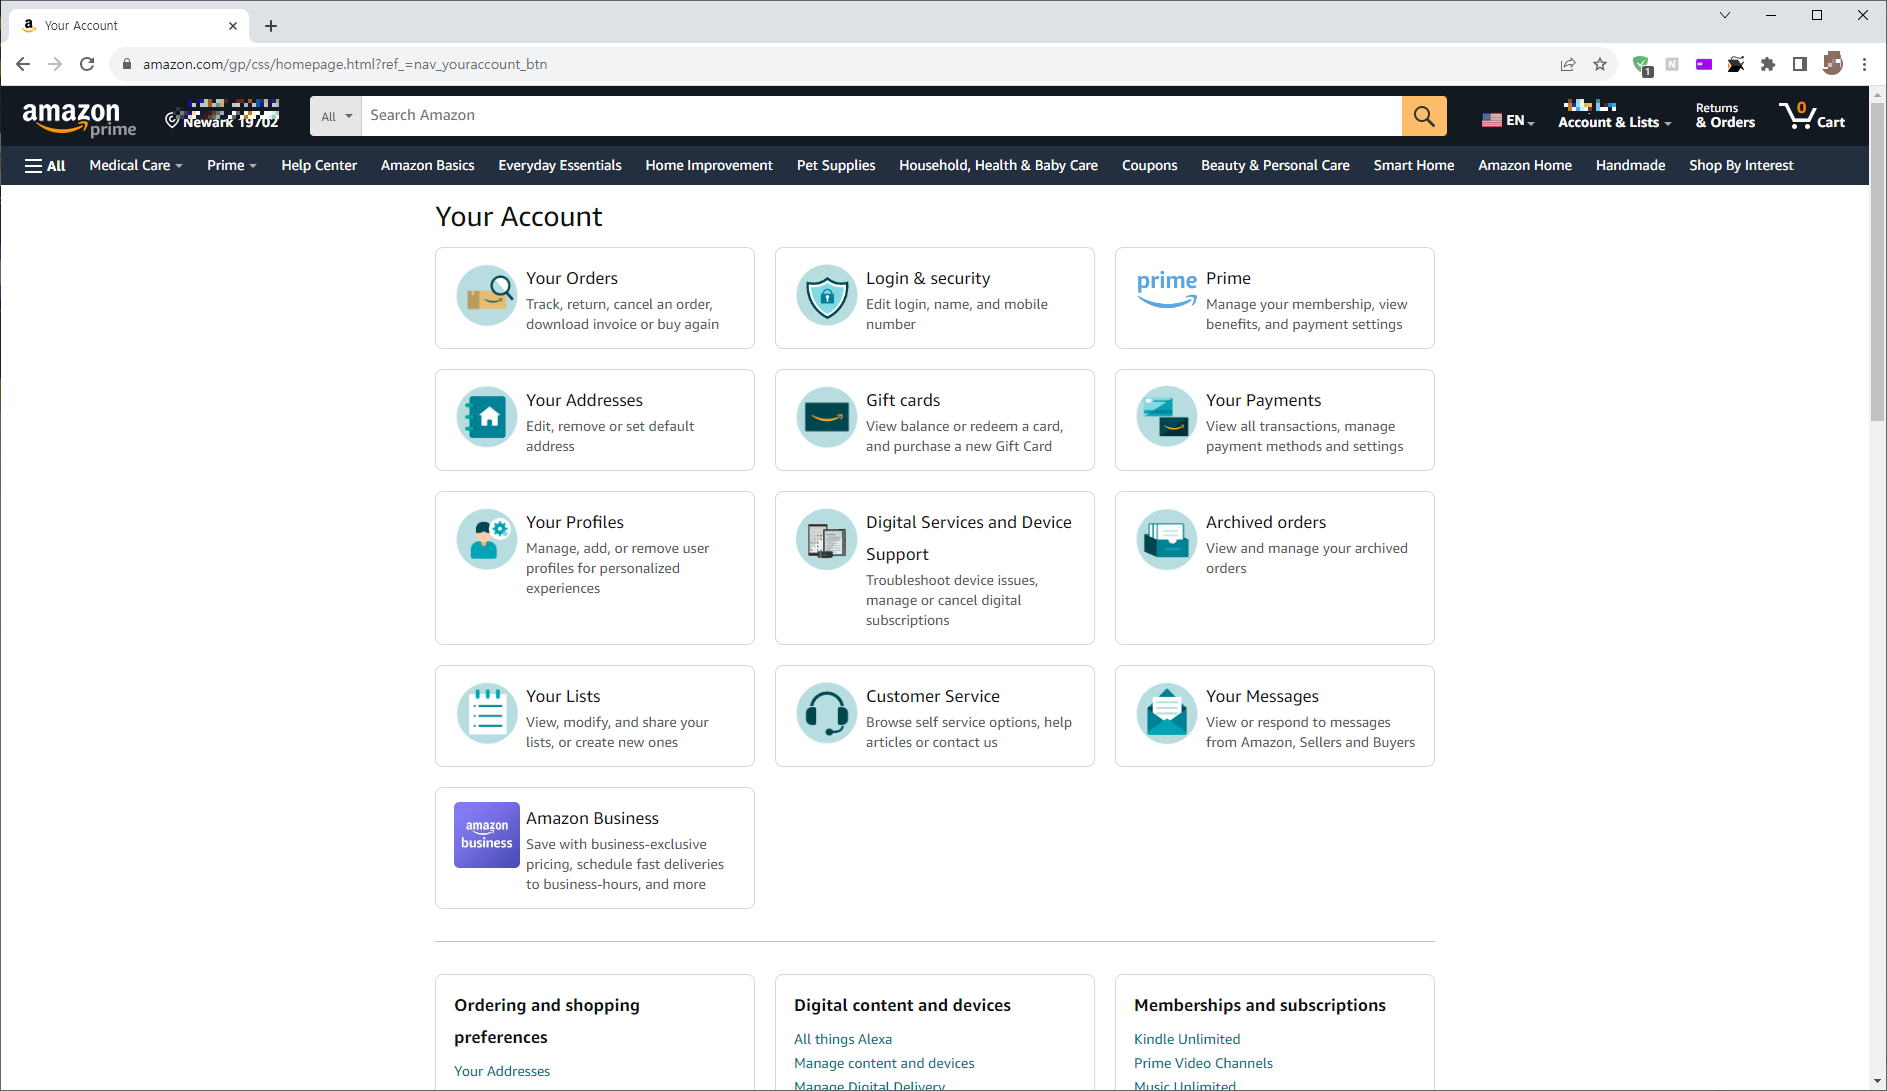1887x1091 pixels.
Task: Open the EN language selector dropdown
Action: click(x=1508, y=120)
